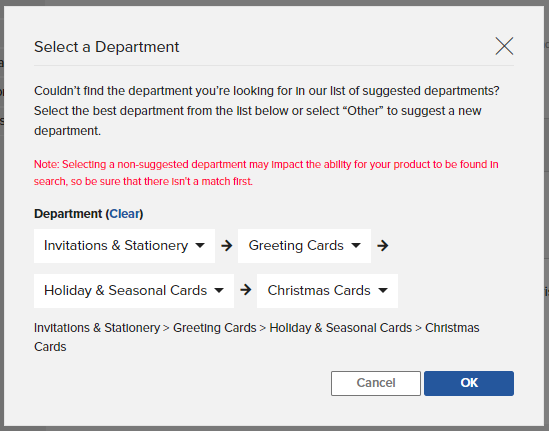Close the Select a Department dialog
The width and height of the screenshot is (549, 431).
(x=504, y=46)
